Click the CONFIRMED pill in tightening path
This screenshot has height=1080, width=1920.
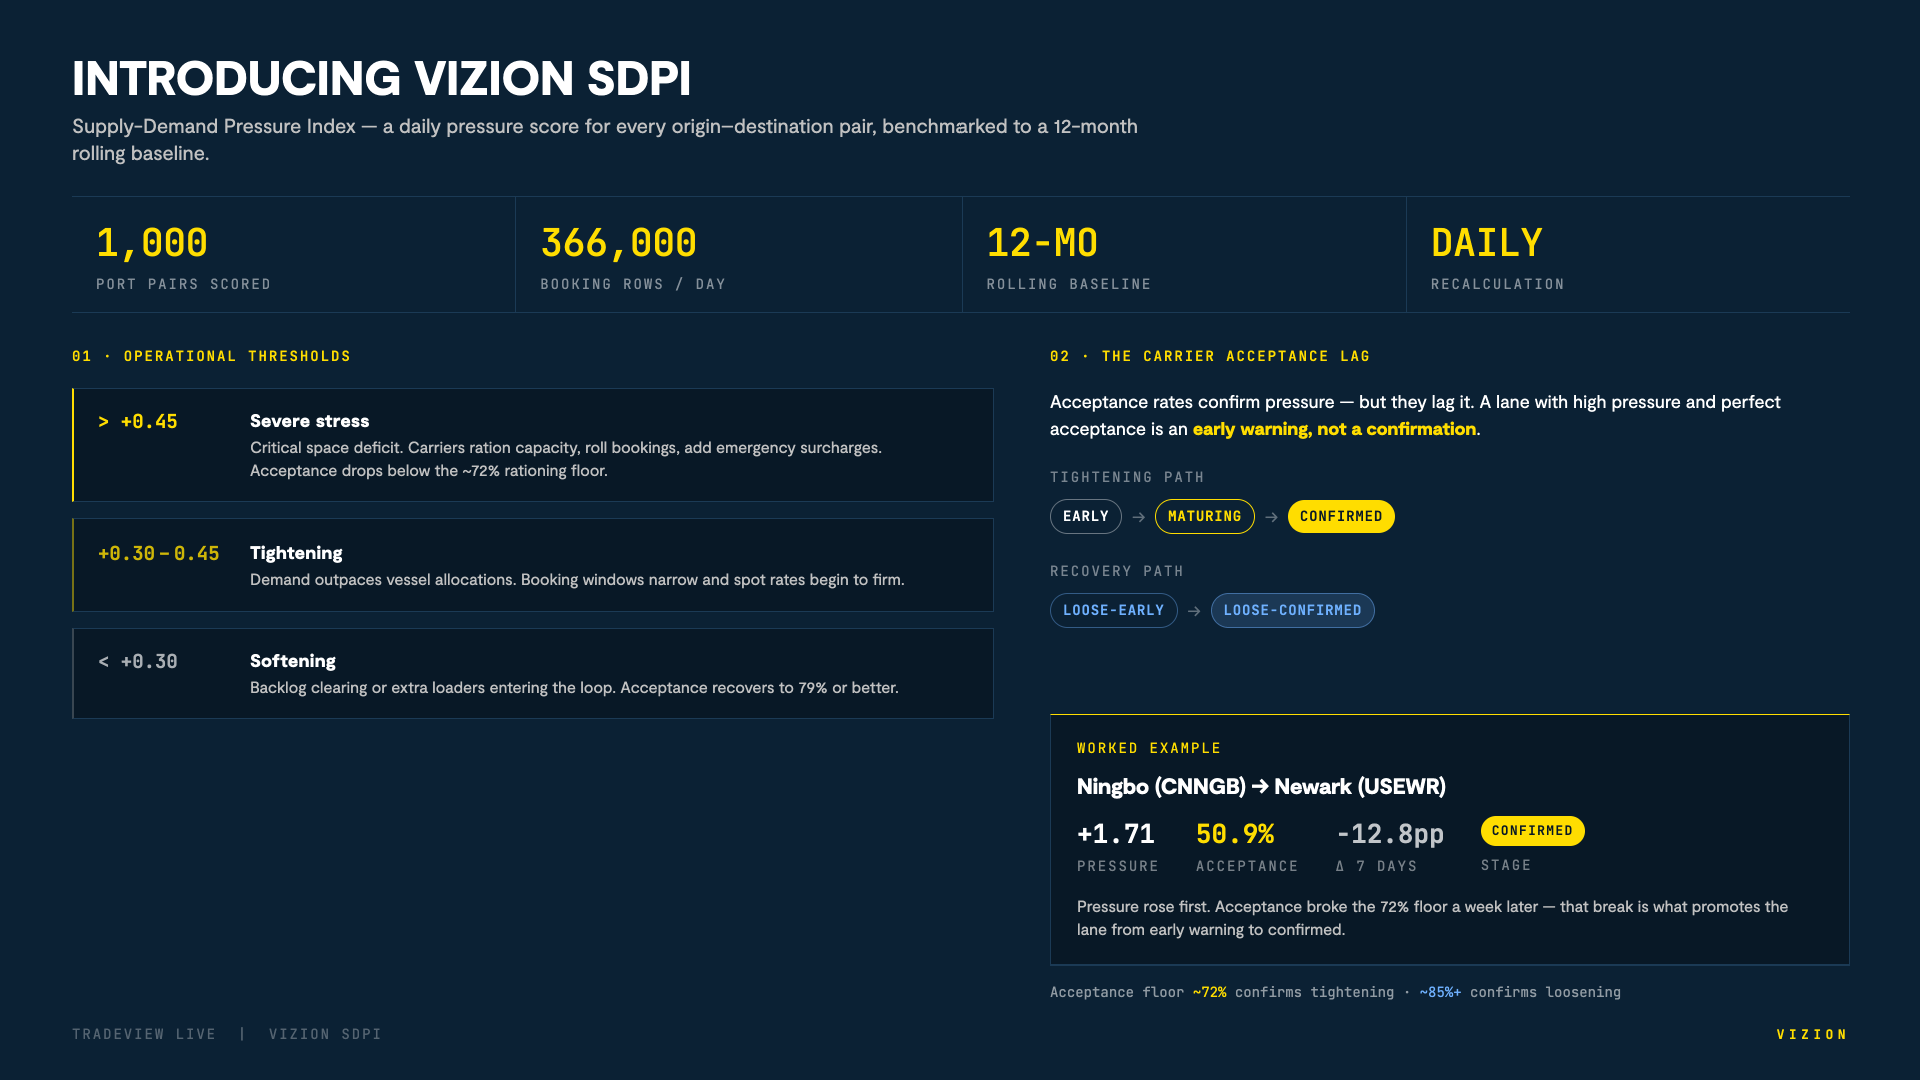[1341, 516]
